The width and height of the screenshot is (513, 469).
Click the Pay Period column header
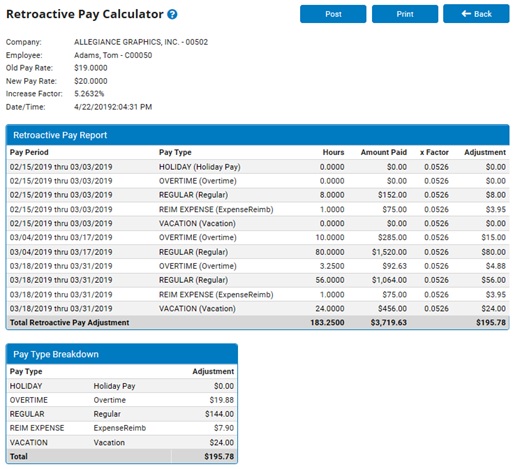29,152
